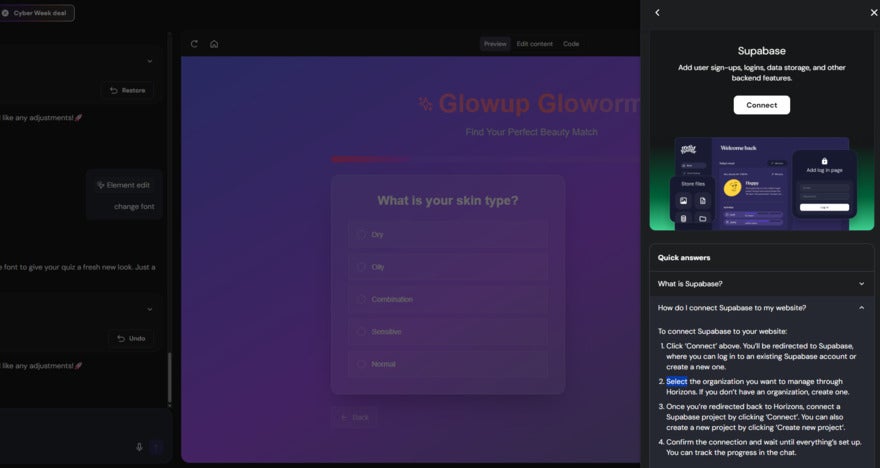Switch to the Edit content tab
The width and height of the screenshot is (880, 468).
[534, 44]
